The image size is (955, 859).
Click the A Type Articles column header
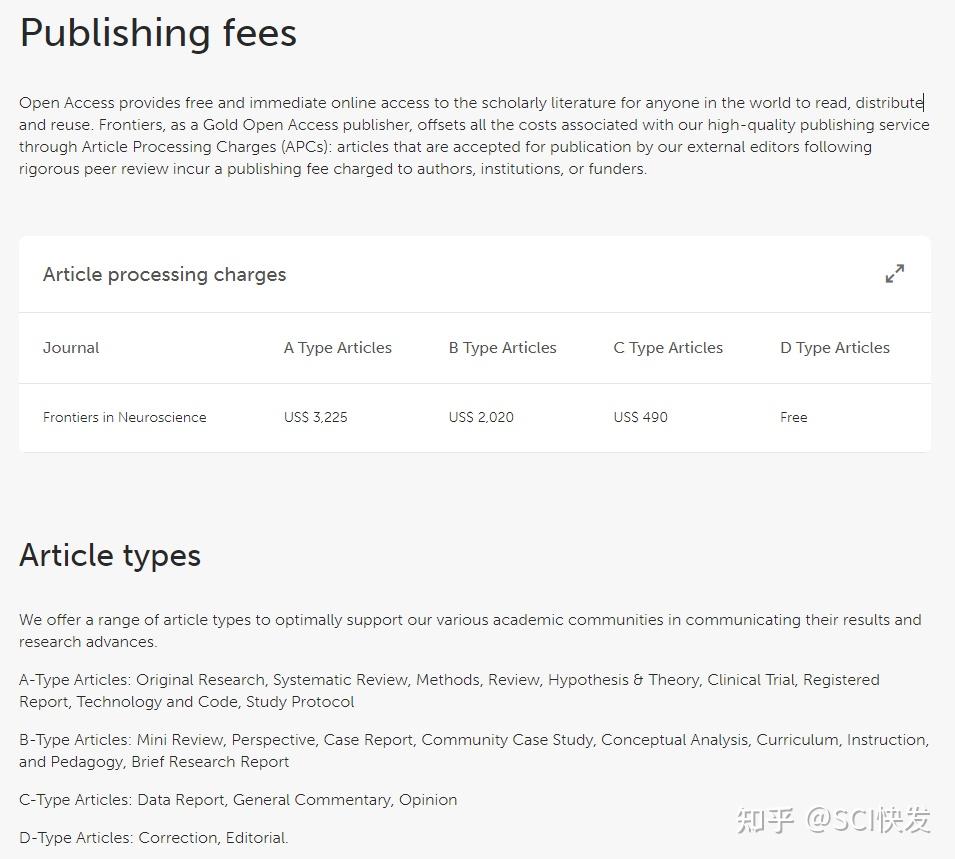click(x=337, y=348)
